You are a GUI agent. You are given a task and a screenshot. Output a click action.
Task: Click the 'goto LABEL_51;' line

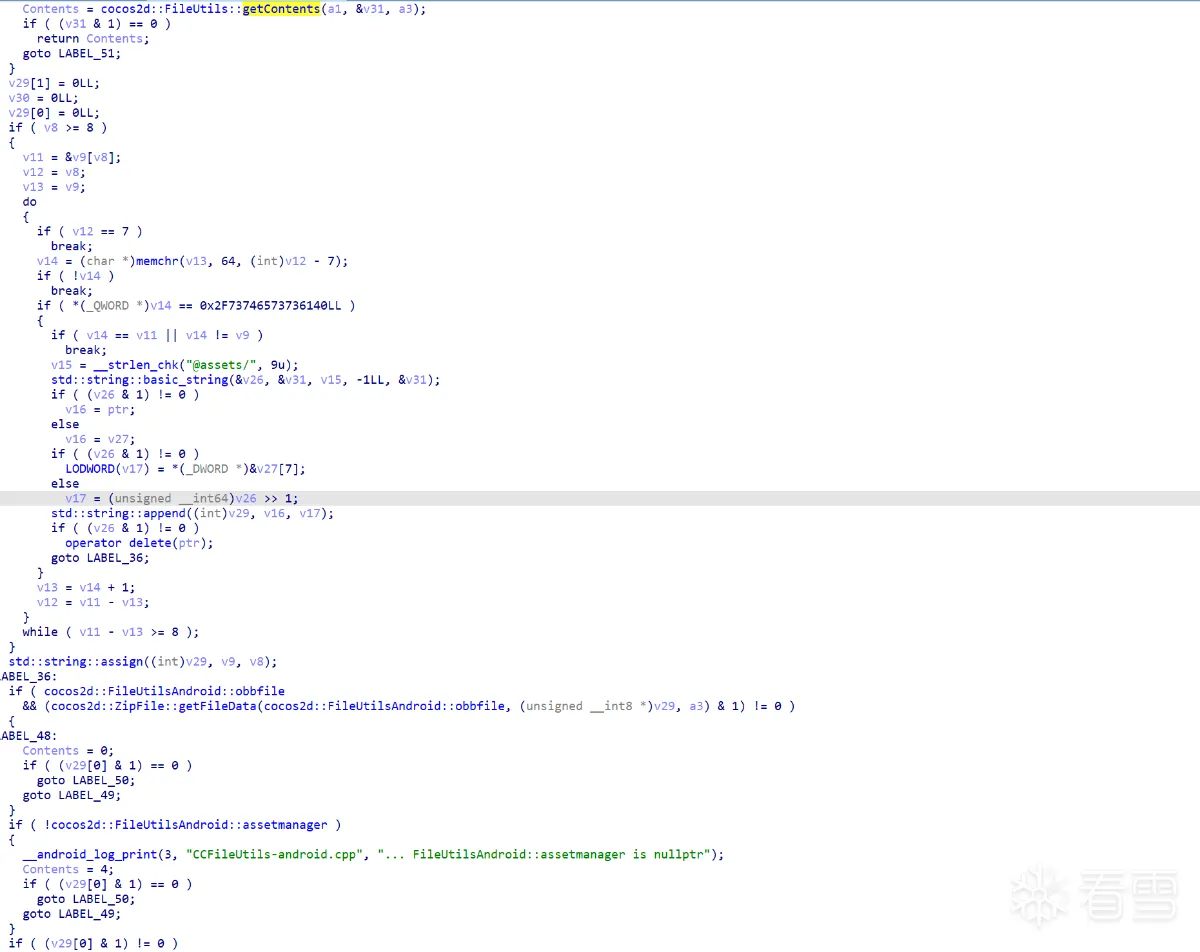pyautogui.click(x=72, y=54)
